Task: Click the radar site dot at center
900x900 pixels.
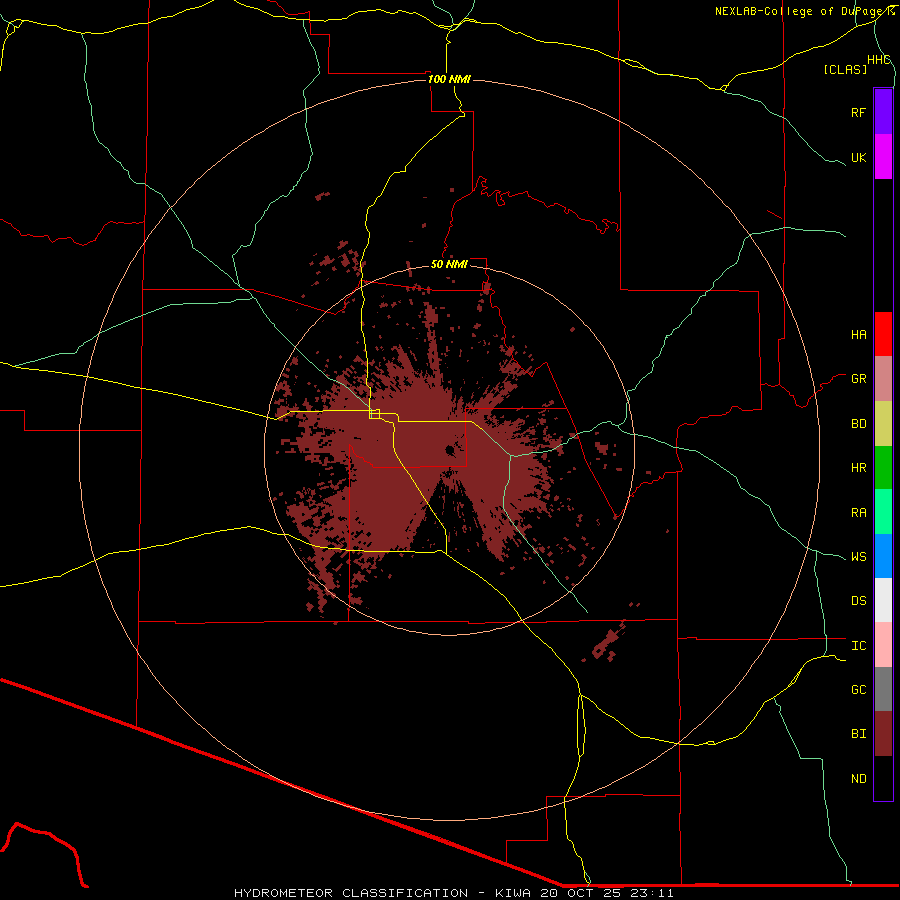Action: click(450, 451)
